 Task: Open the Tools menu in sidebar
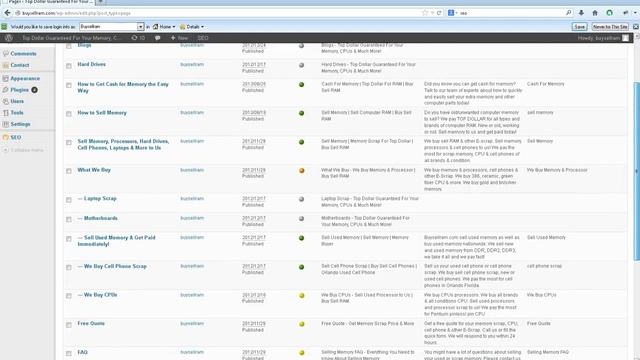17,113
